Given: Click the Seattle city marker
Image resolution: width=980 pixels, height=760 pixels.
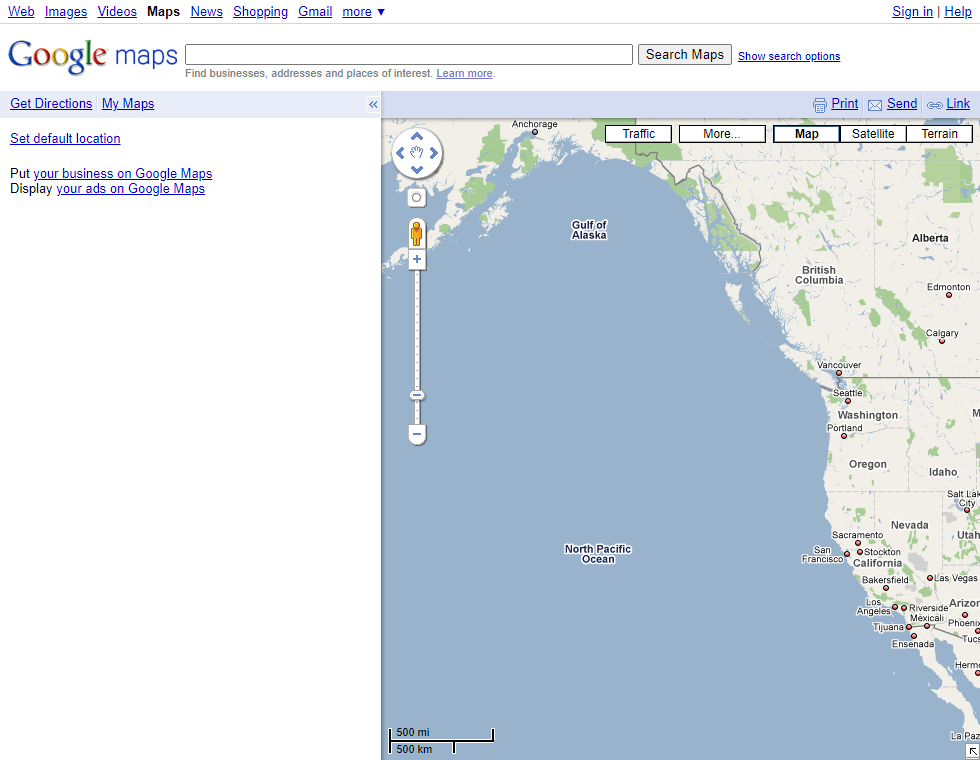Looking at the screenshot, I should tap(848, 401).
